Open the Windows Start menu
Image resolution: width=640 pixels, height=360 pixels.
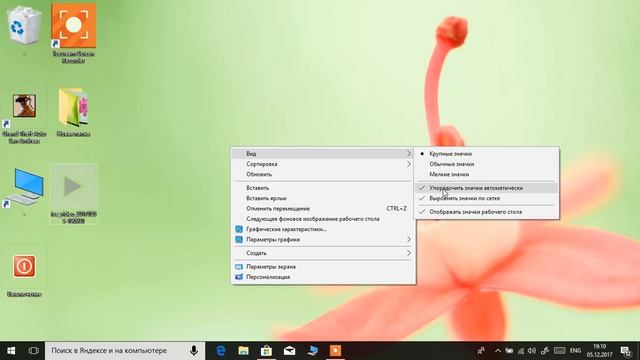point(11,351)
